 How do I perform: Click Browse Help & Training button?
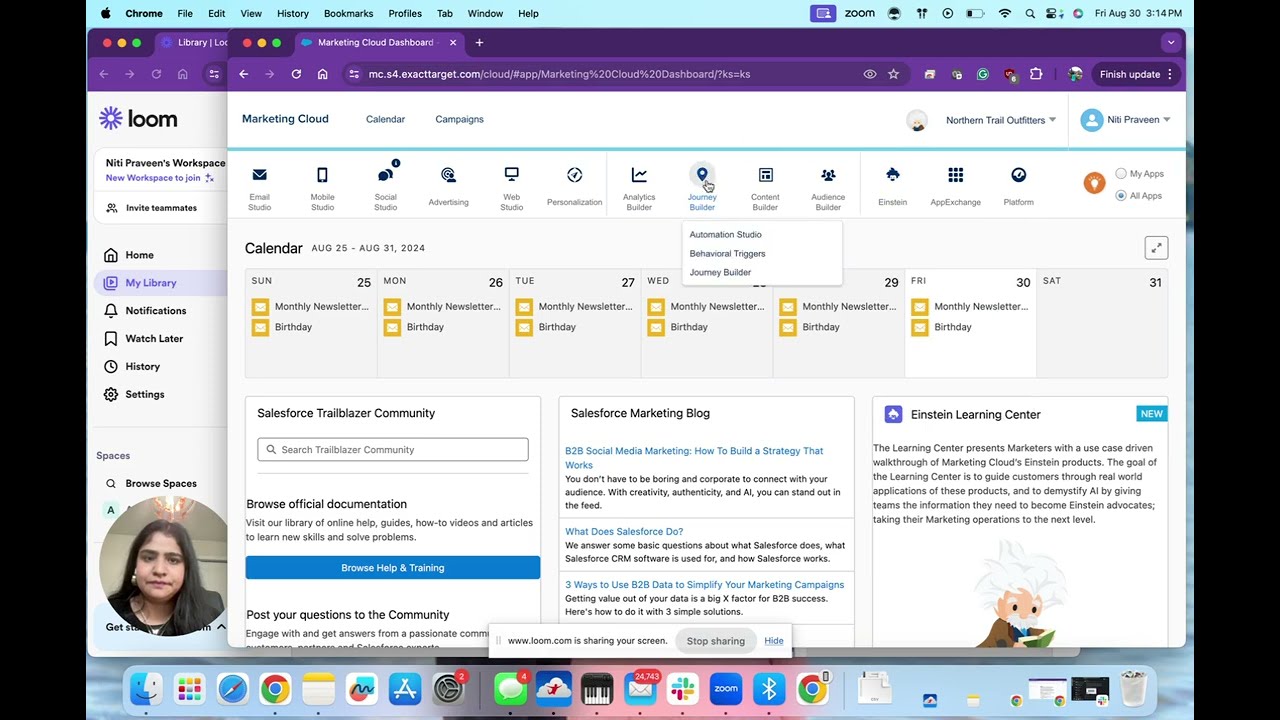click(x=393, y=568)
